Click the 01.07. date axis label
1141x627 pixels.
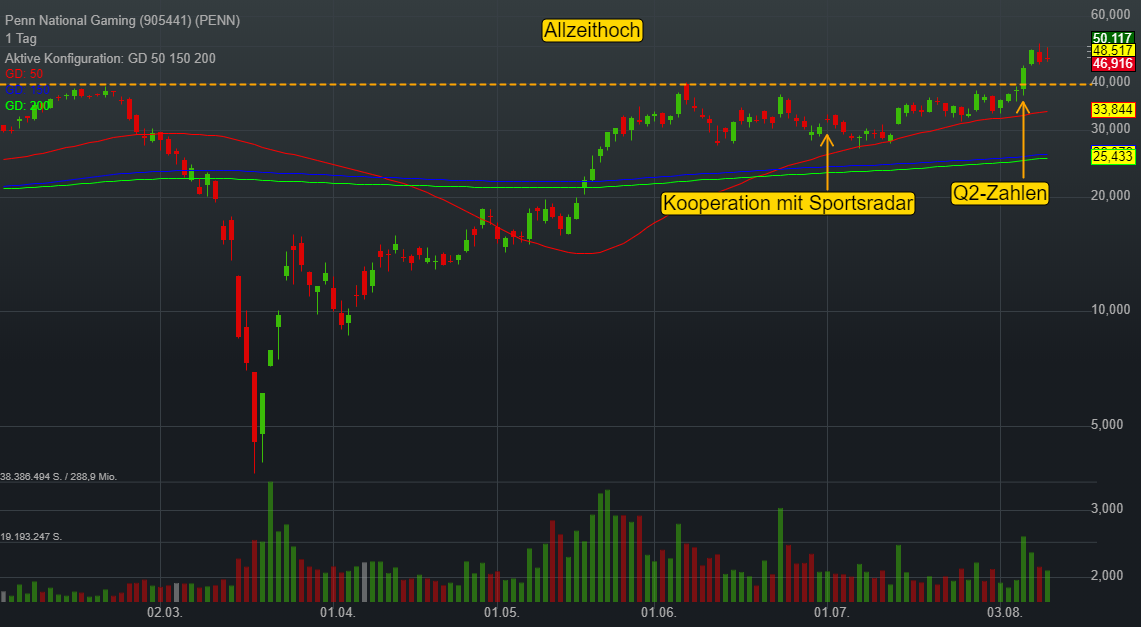tap(832, 612)
